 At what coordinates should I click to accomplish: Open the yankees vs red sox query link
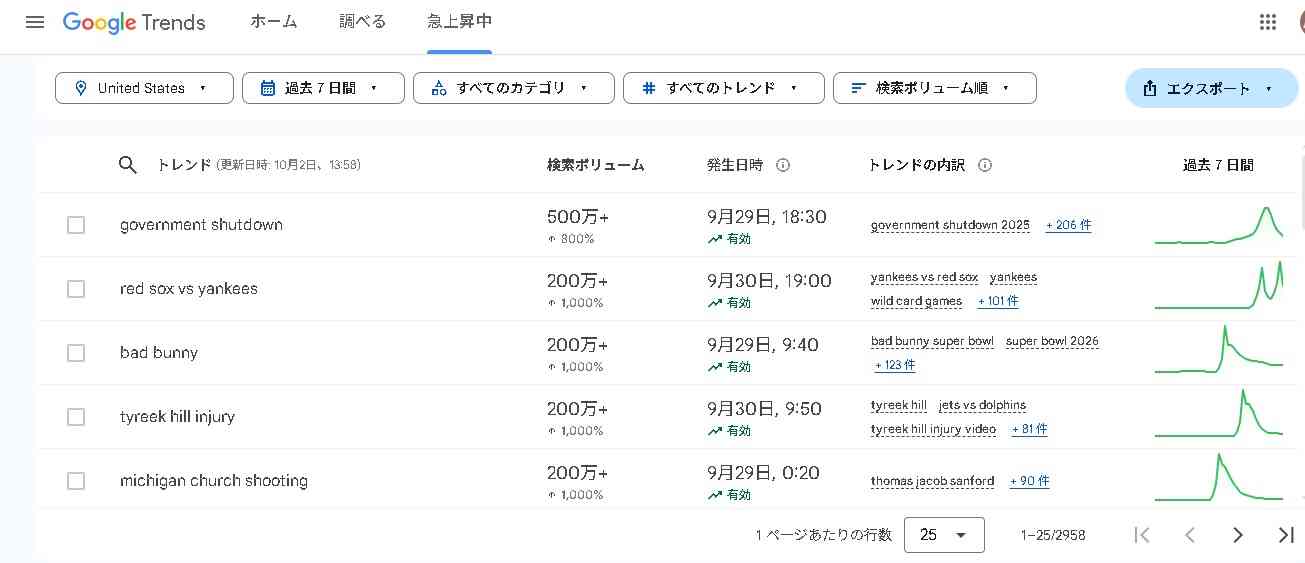(924, 277)
